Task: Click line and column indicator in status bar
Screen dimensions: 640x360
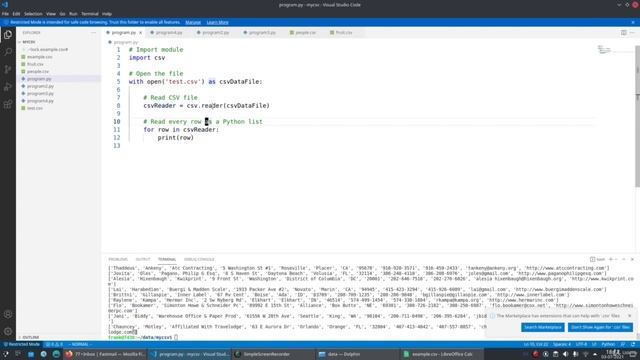Action: 536,344
